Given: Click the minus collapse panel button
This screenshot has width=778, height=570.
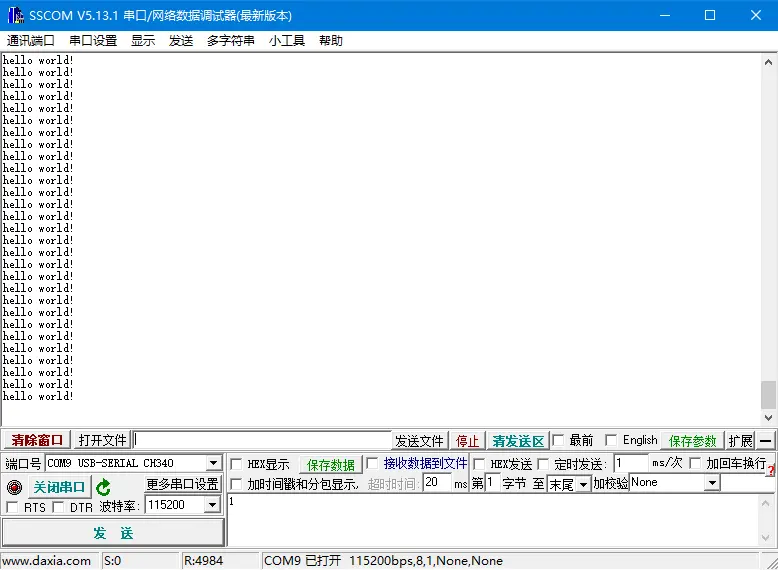Looking at the screenshot, I should [766, 440].
